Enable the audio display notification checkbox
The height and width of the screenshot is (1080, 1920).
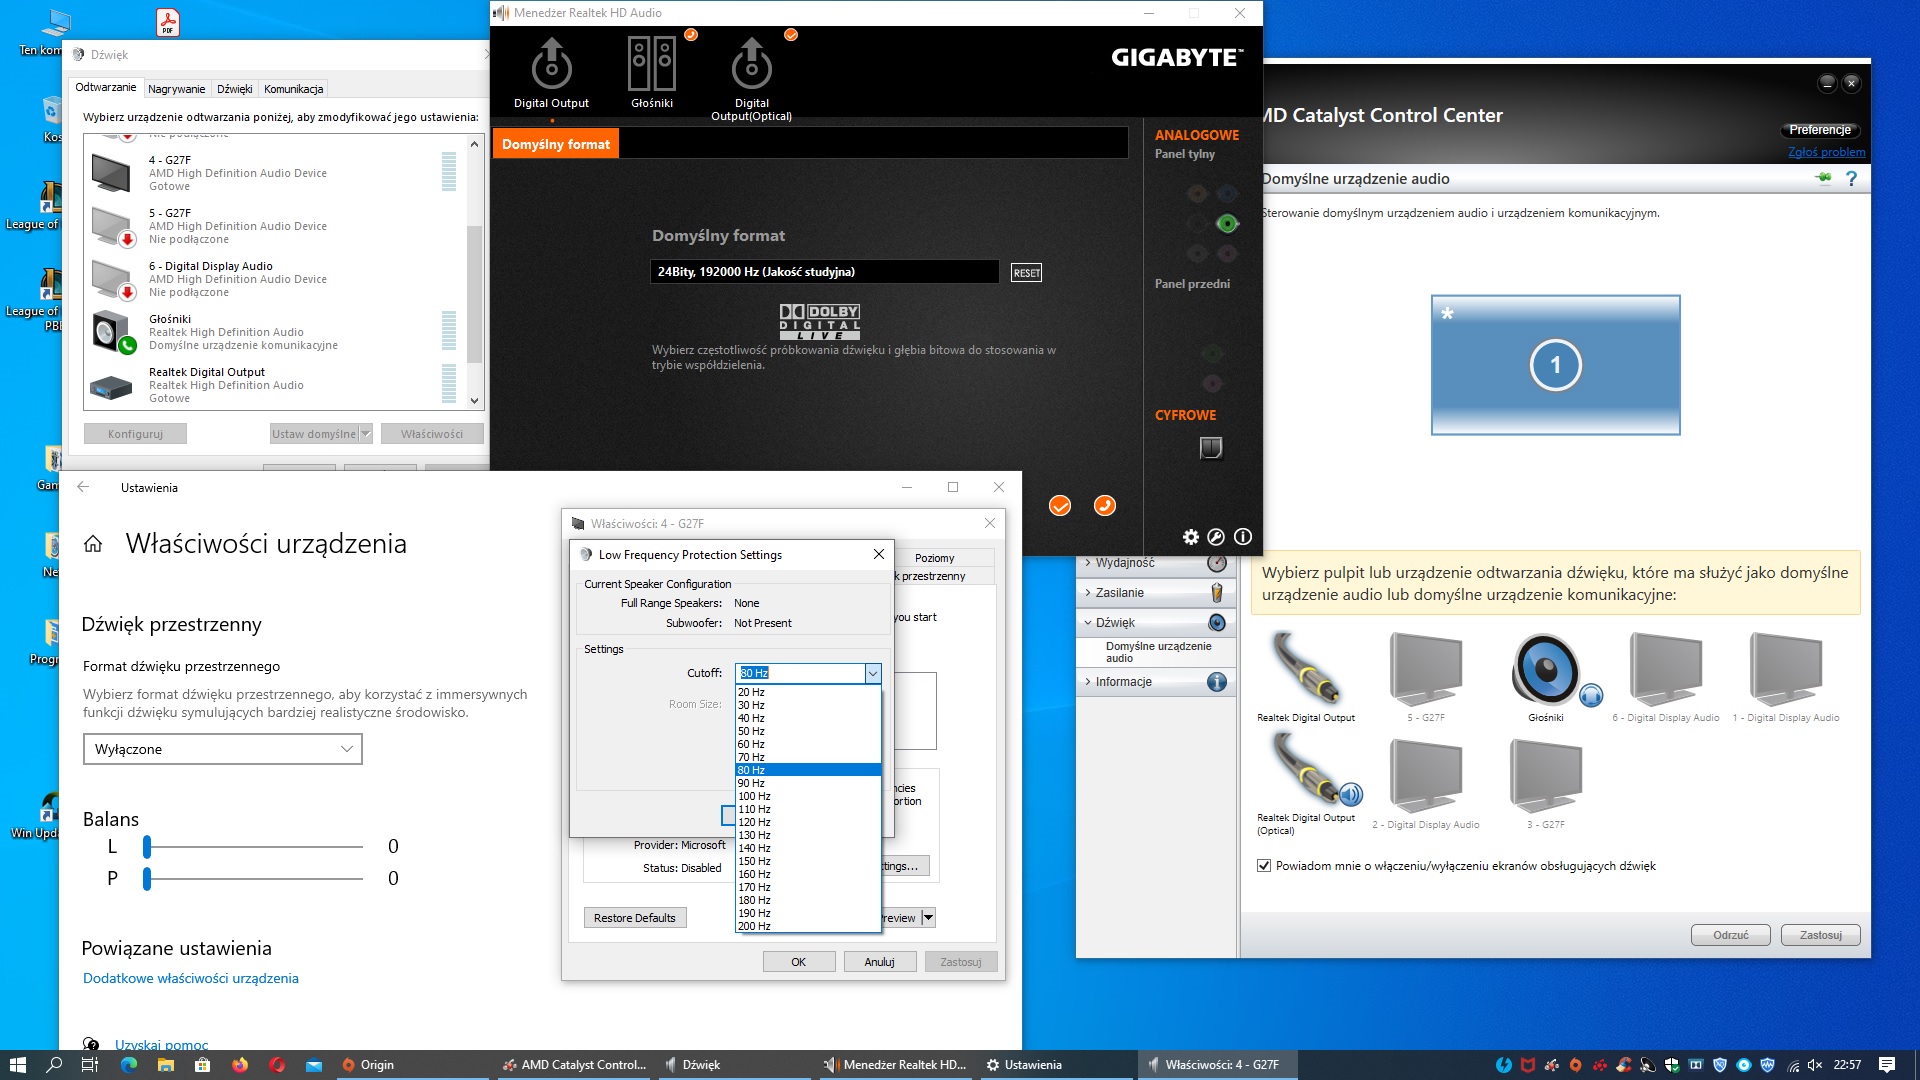coord(1264,866)
